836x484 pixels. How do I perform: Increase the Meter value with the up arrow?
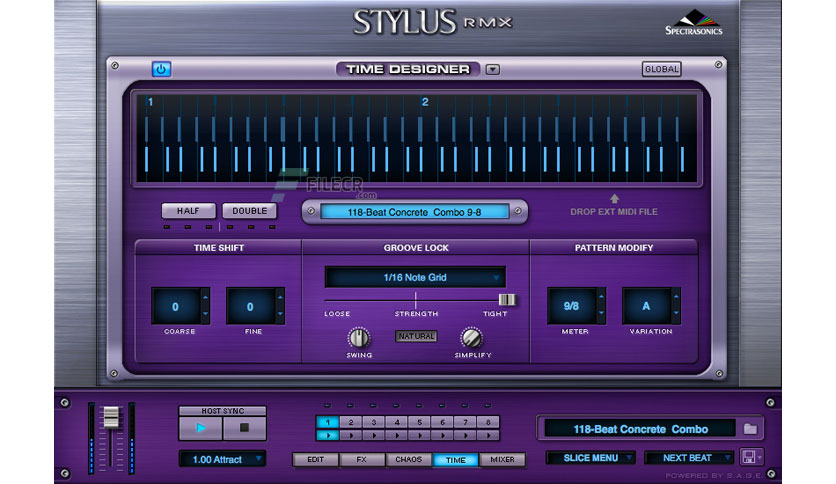click(x=601, y=296)
